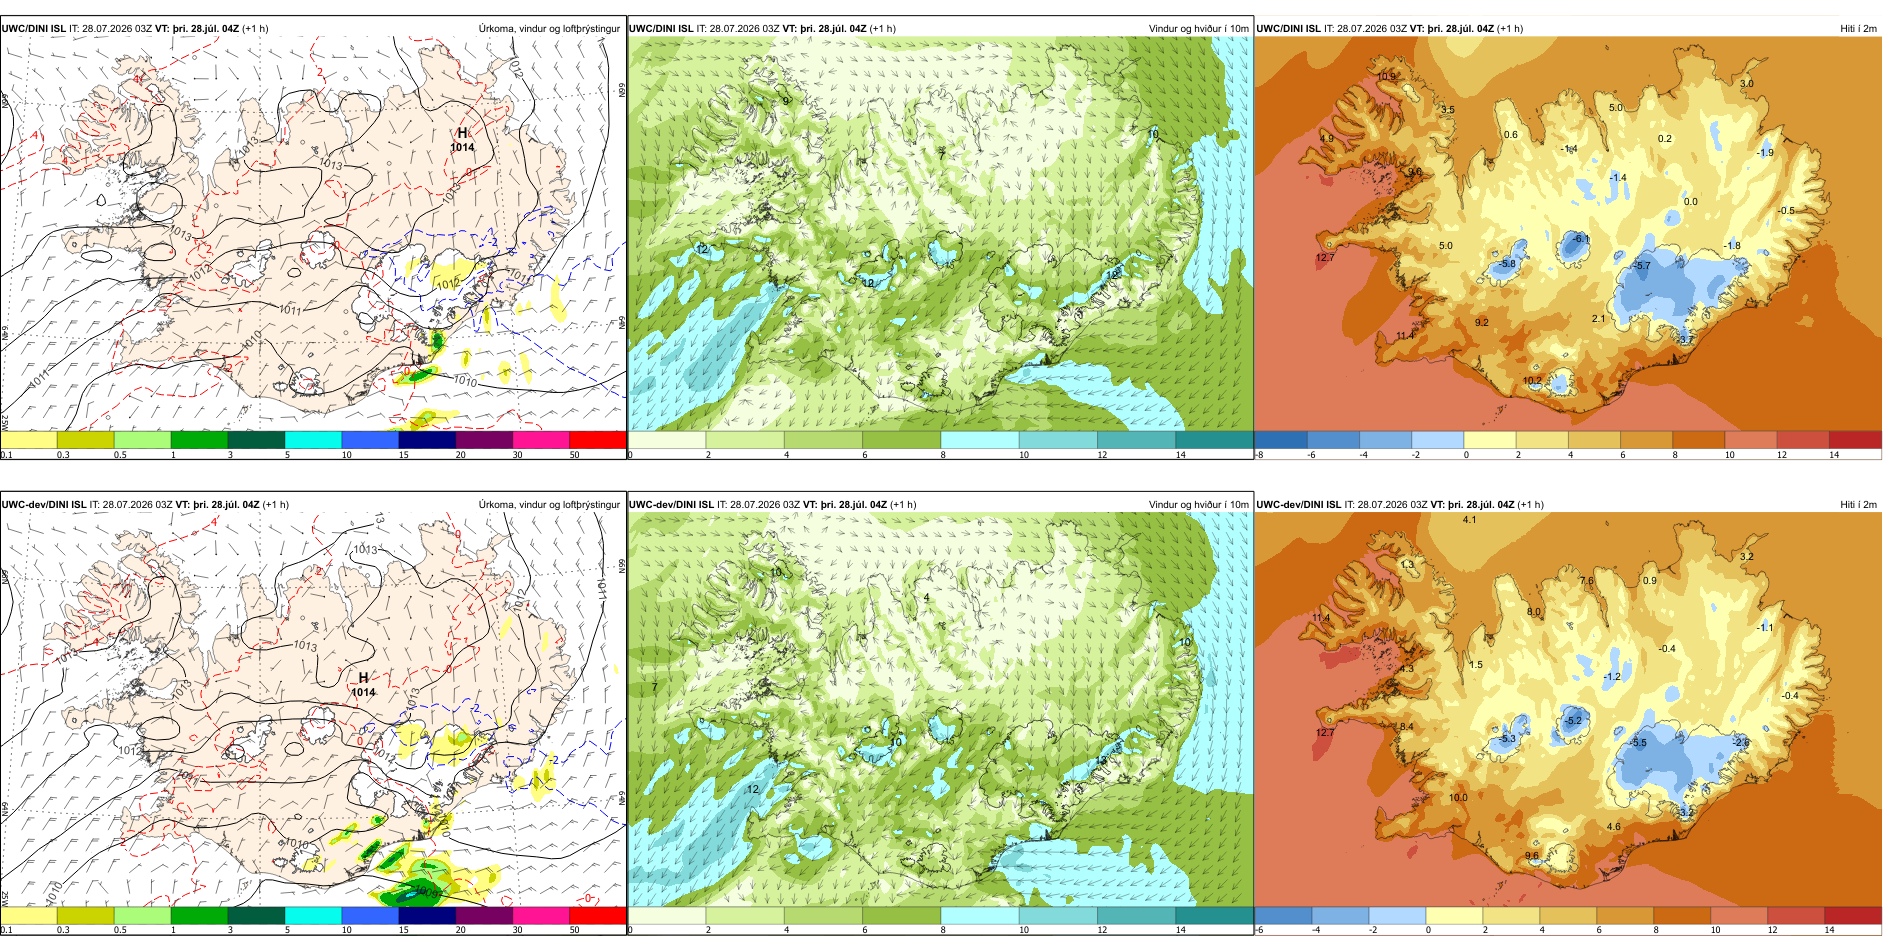Pick the magenta 30–50 swatch in top precipitation legend
This screenshot has width=1900, height=950.
click(x=541, y=440)
